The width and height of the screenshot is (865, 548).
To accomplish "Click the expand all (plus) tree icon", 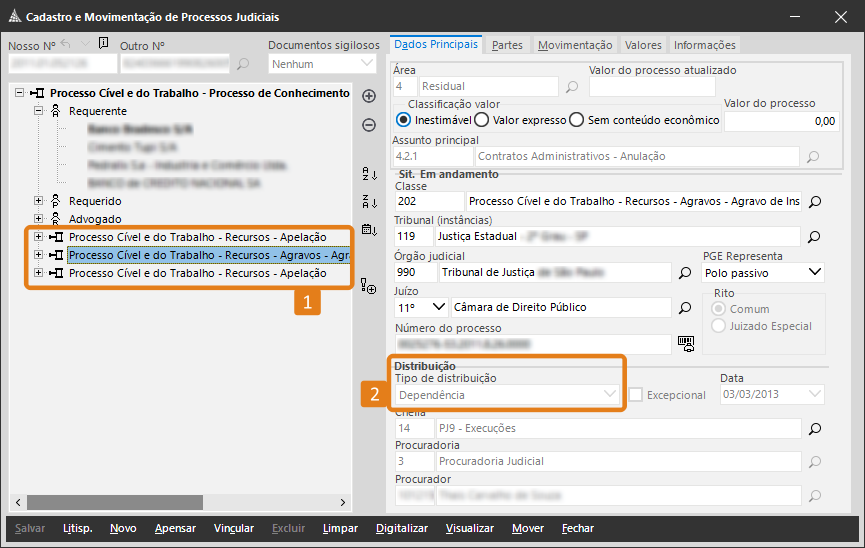I will 368,96.
